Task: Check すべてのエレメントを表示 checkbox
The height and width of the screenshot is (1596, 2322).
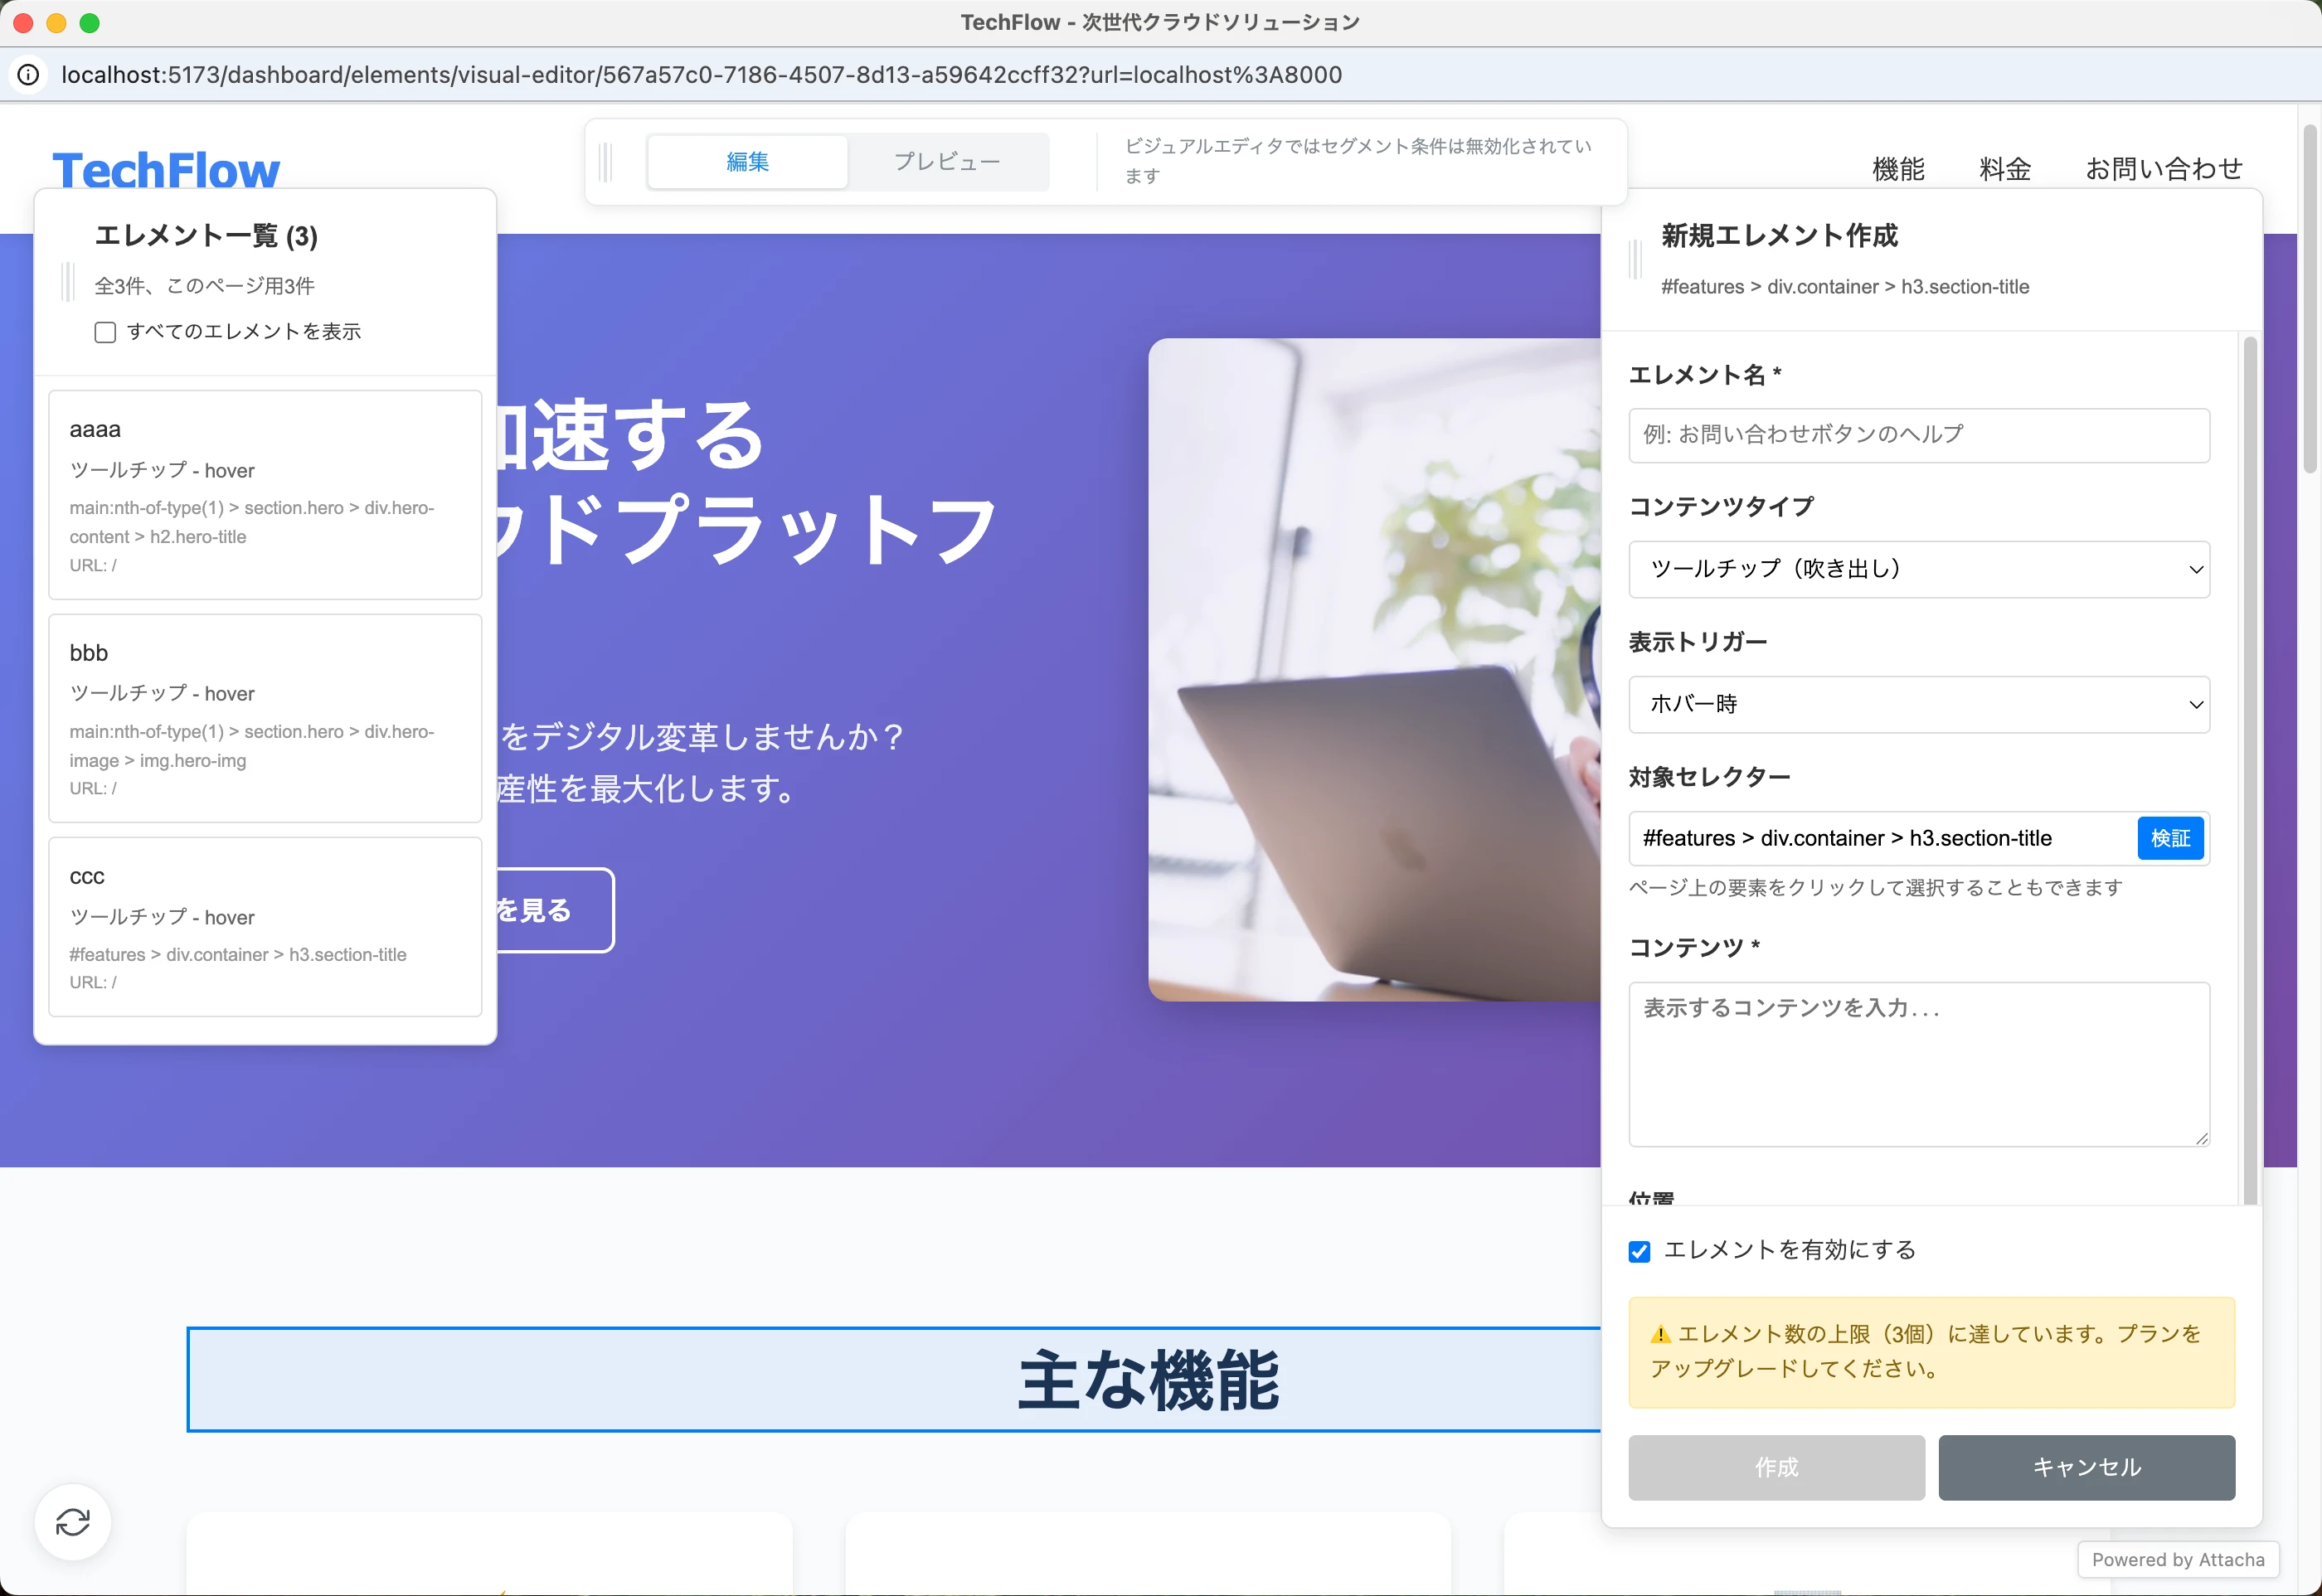Action: pyautogui.click(x=105, y=331)
